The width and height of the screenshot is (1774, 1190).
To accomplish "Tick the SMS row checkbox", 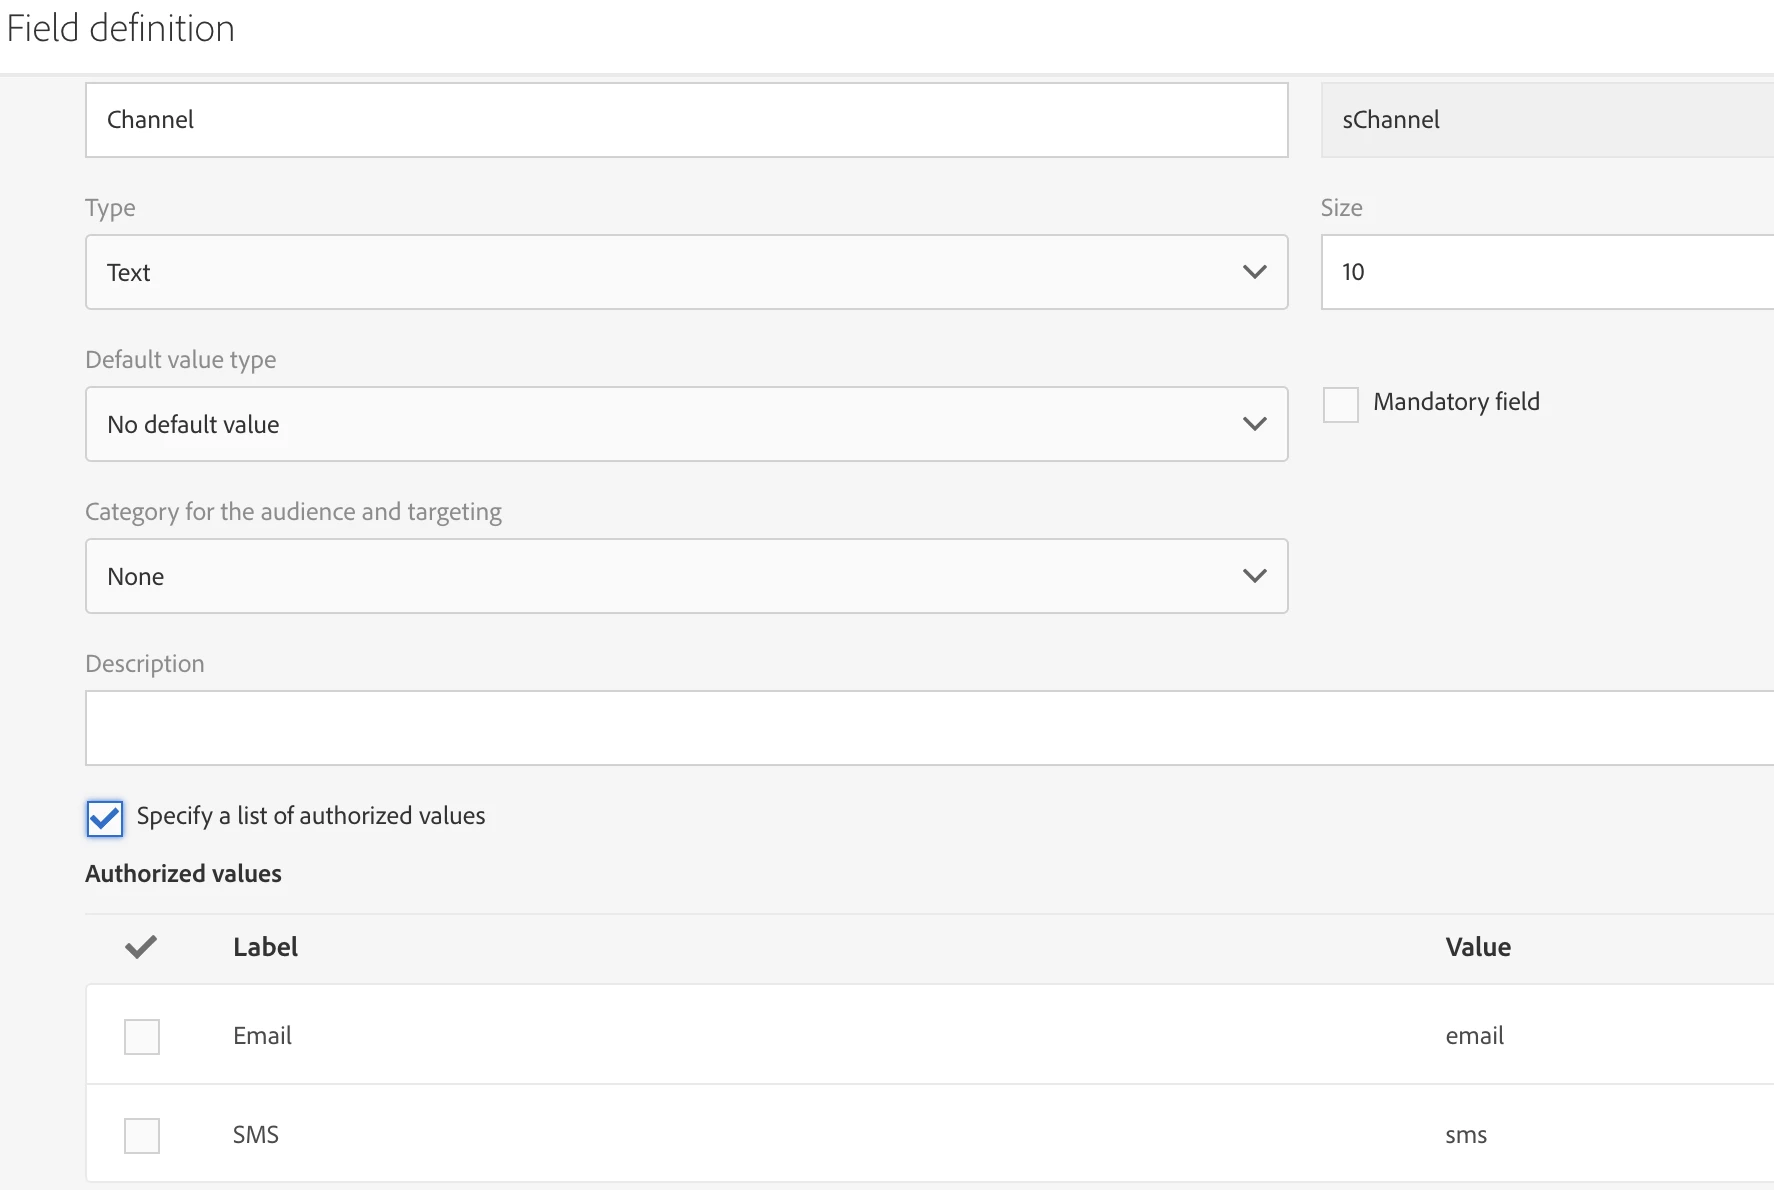I will click(x=142, y=1135).
